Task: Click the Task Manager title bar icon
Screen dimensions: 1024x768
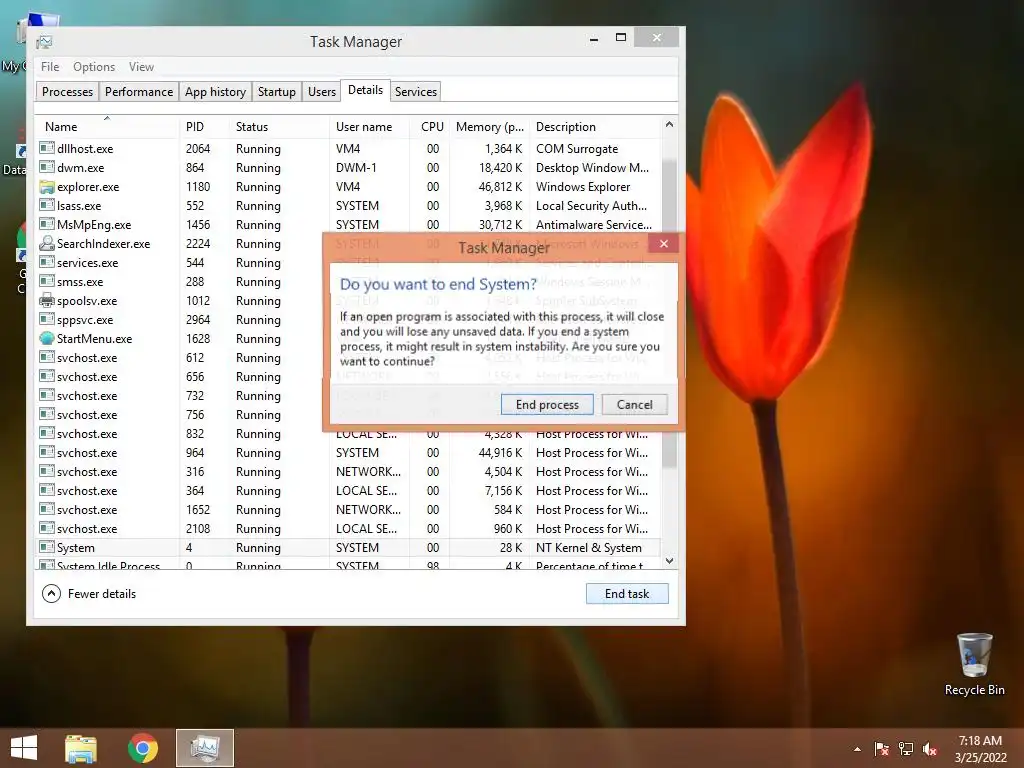Action: tap(44, 42)
